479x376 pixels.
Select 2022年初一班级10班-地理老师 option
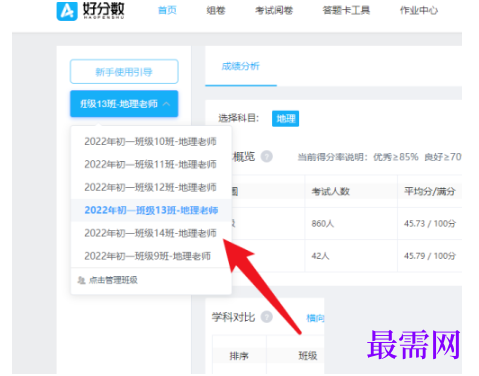coord(151,142)
